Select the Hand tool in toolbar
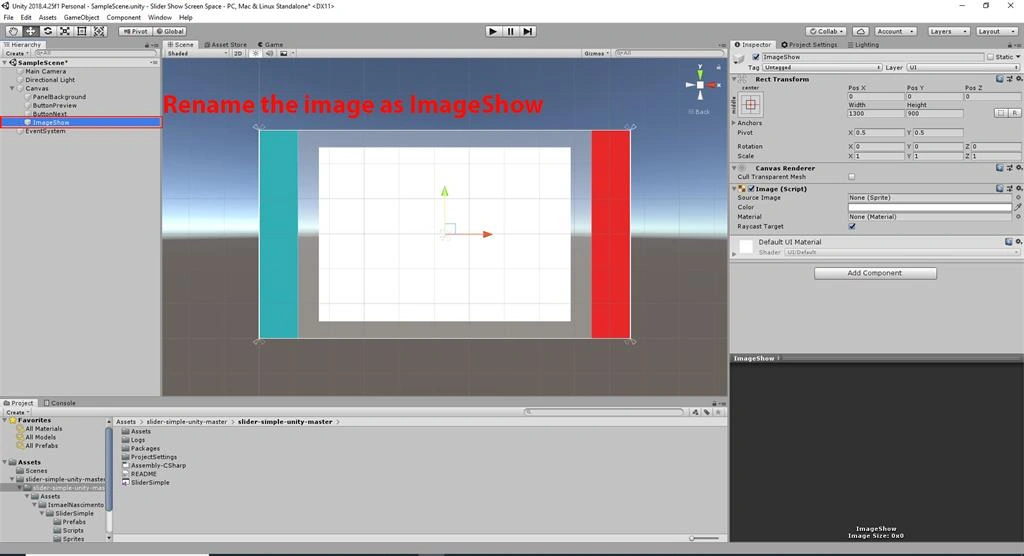The height and width of the screenshot is (556, 1024). 13,31
